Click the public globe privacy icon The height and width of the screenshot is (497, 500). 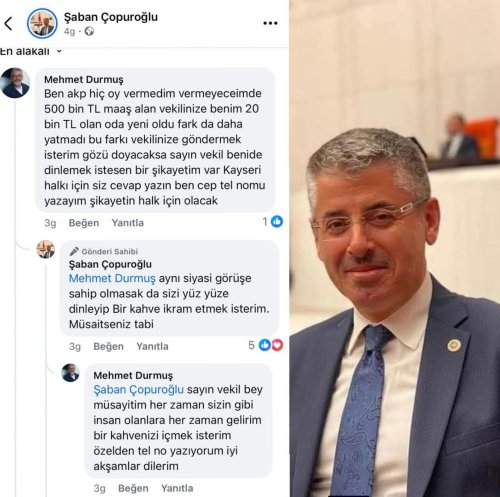click(x=89, y=31)
